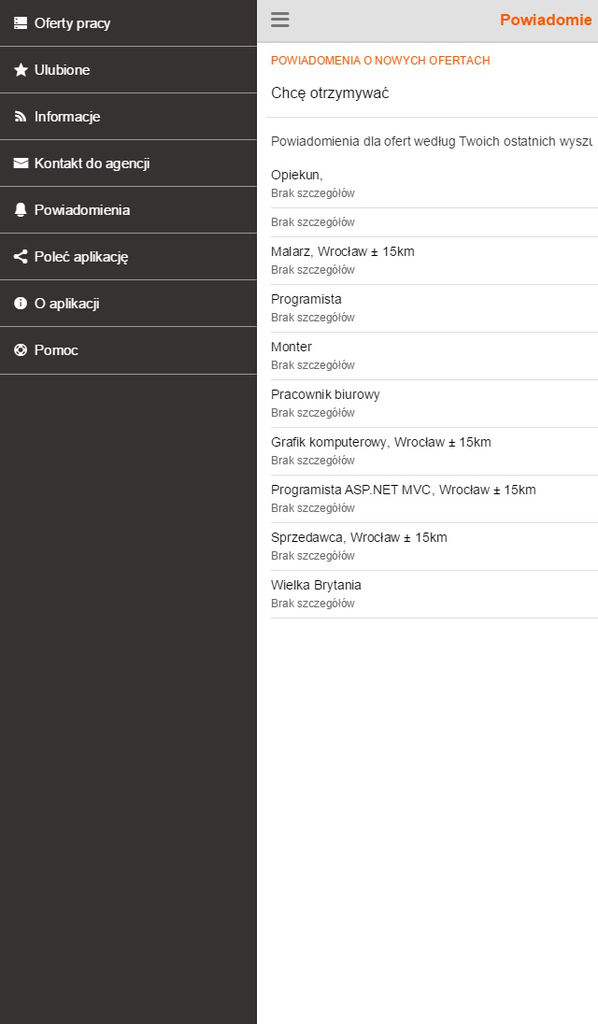Screen dimensions: 598x1024
Task: Select the Pracownik biurowy notification
Action: click(432, 404)
